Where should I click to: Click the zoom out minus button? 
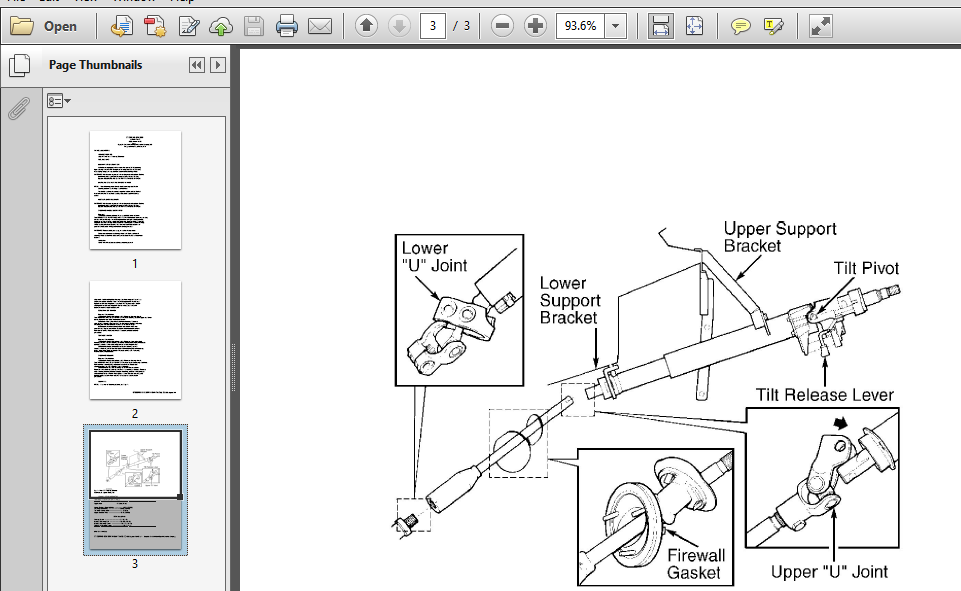pos(502,26)
